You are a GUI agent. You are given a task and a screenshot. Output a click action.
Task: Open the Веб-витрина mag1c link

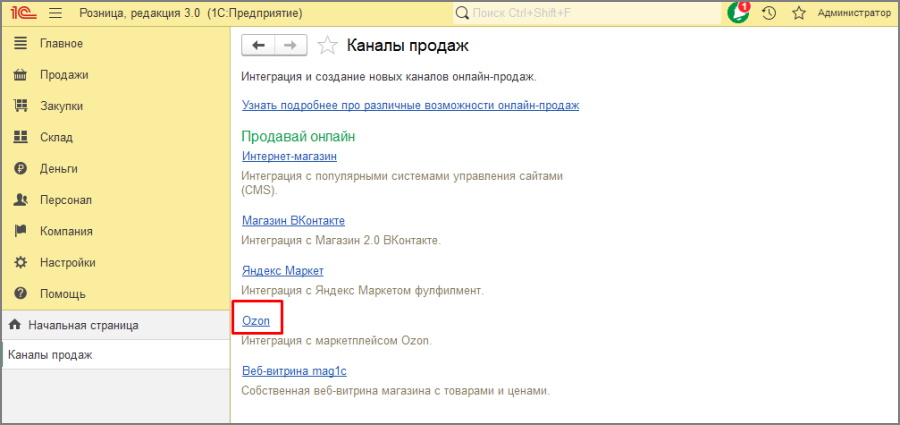(x=294, y=371)
